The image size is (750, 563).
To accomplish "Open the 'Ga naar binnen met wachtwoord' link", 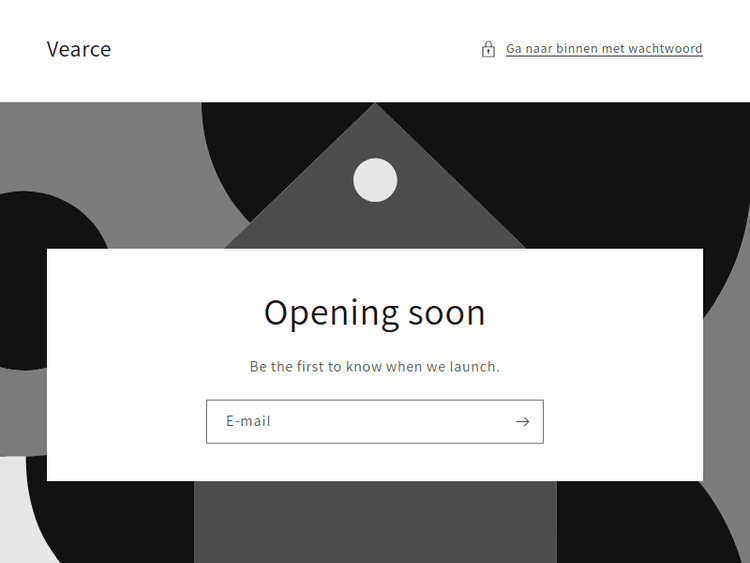I will (x=604, y=49).
